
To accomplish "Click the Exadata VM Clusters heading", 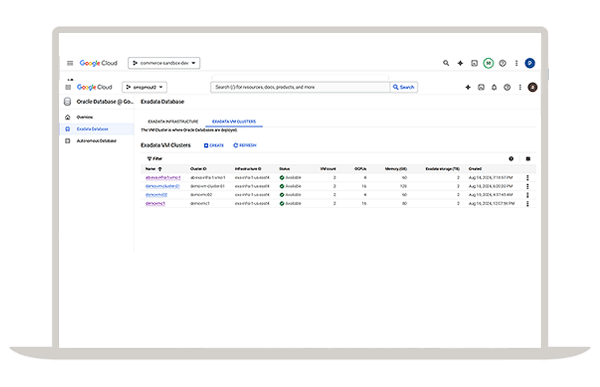I will [166, 145].
